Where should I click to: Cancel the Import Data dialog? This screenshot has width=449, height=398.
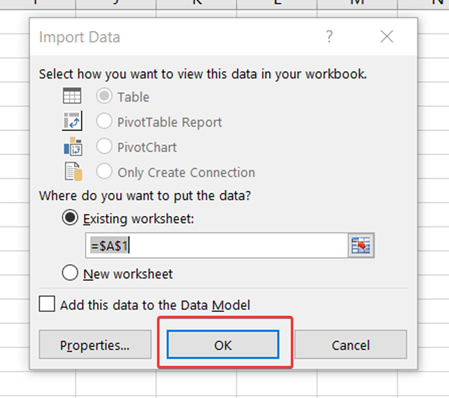351,345
